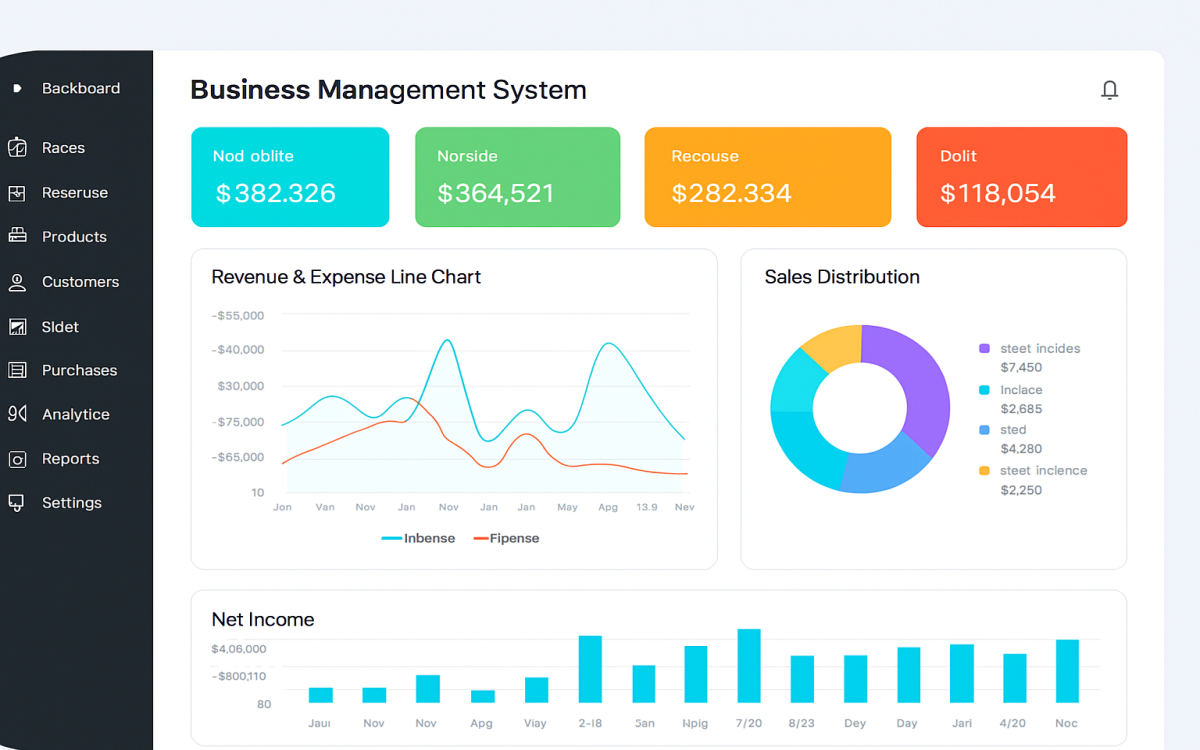Open the Backboard menu item
Screen dimensions: 1200x750
point(80,88)
